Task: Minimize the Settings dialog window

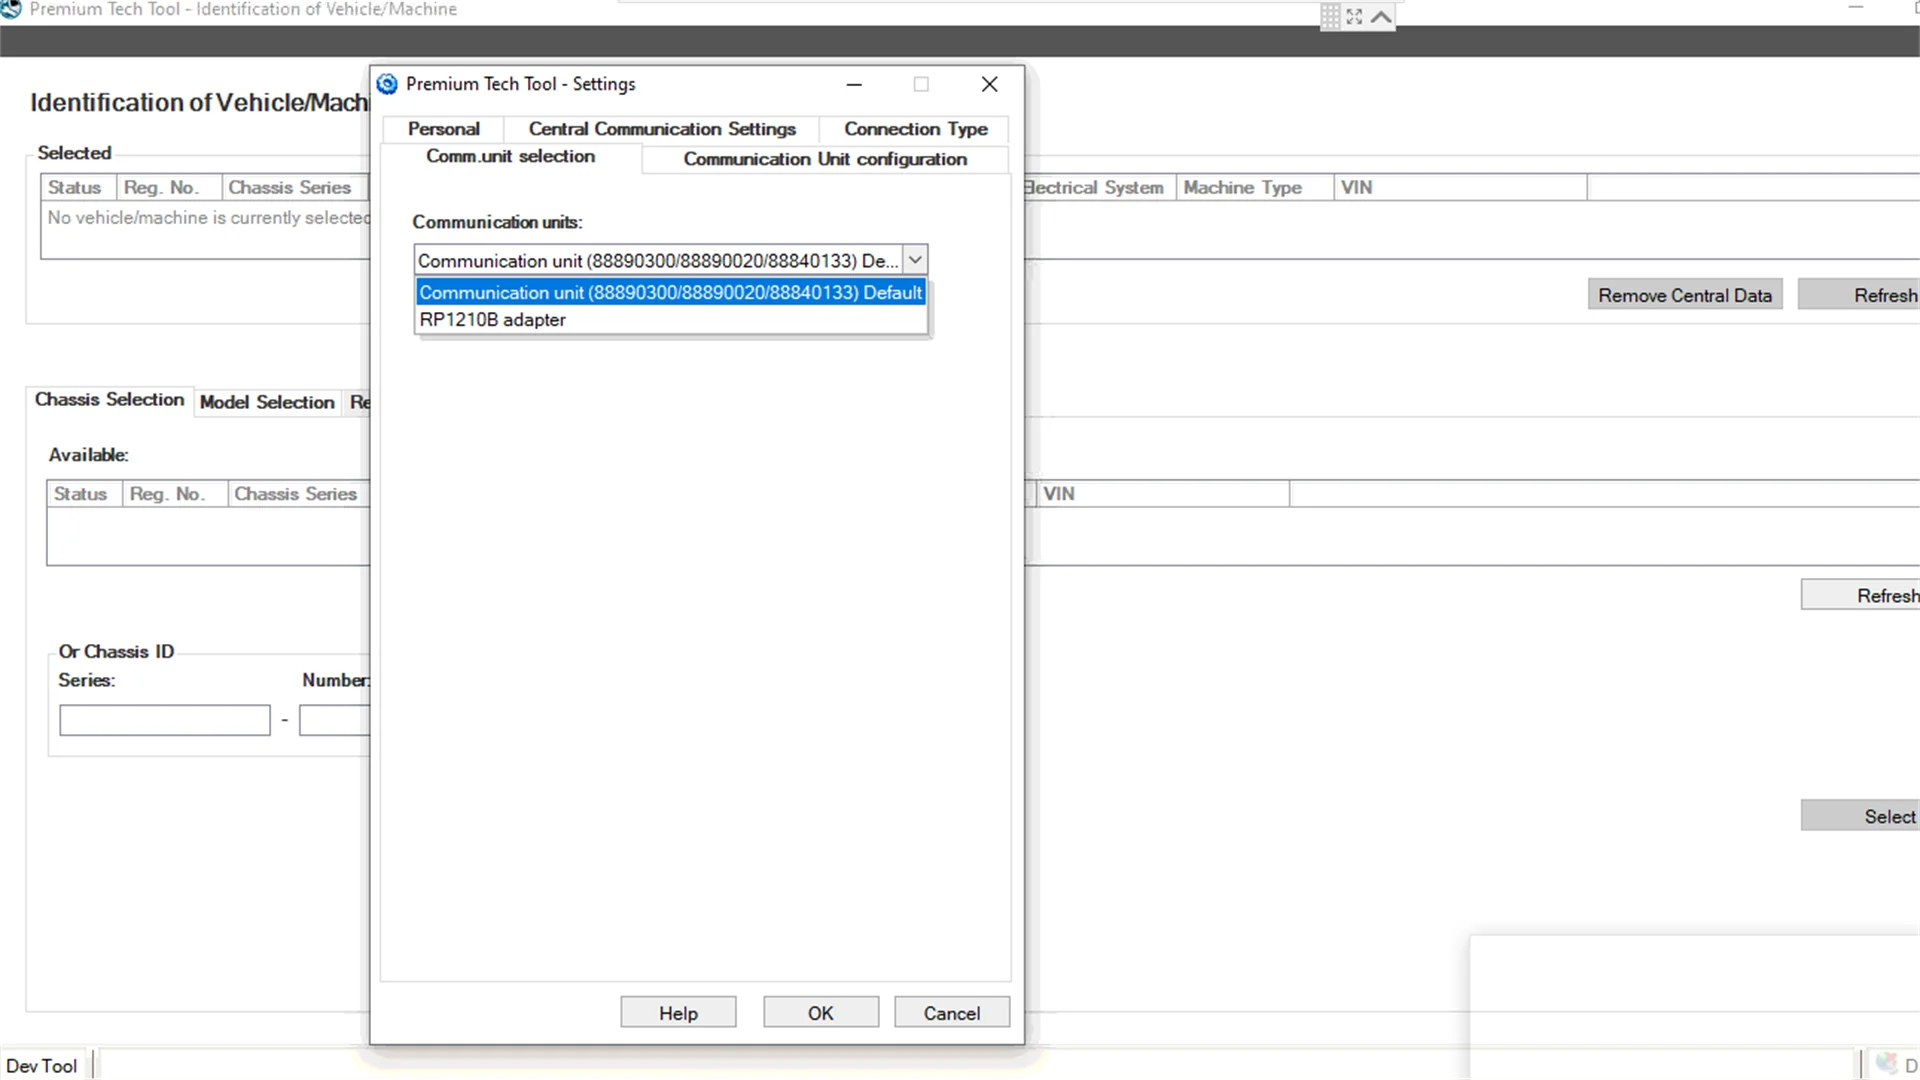Action: 854,84
